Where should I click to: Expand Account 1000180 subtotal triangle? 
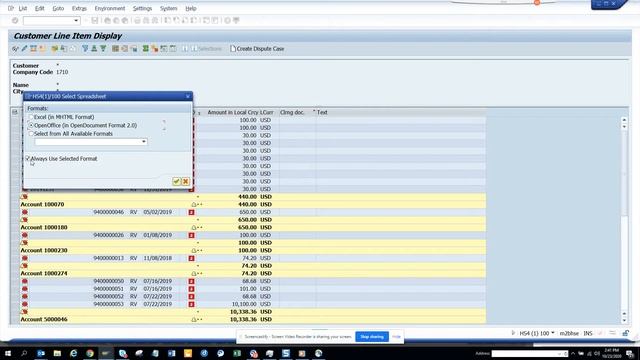[x=194, y=227]
